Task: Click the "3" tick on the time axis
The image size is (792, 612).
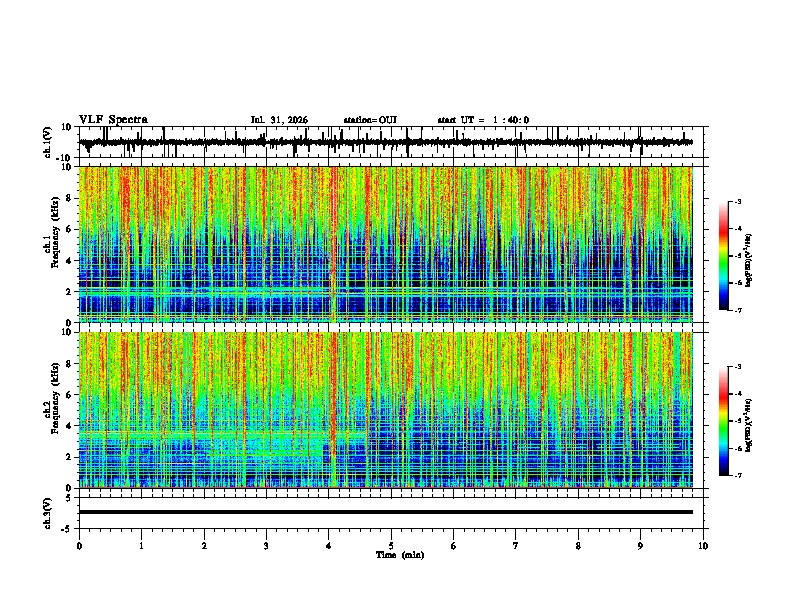Action: coord(266,546)
